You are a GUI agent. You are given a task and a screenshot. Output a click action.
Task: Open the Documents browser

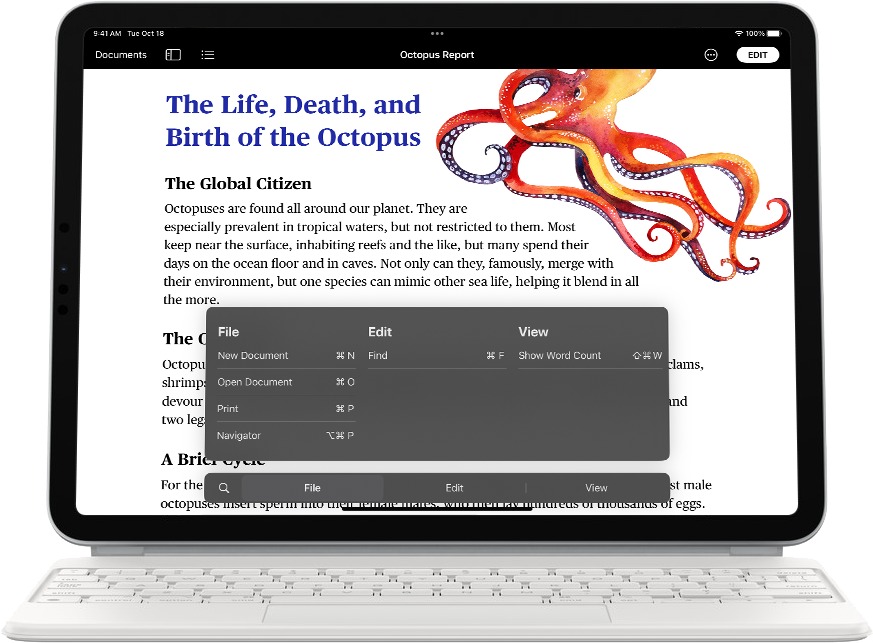(121, 55)
